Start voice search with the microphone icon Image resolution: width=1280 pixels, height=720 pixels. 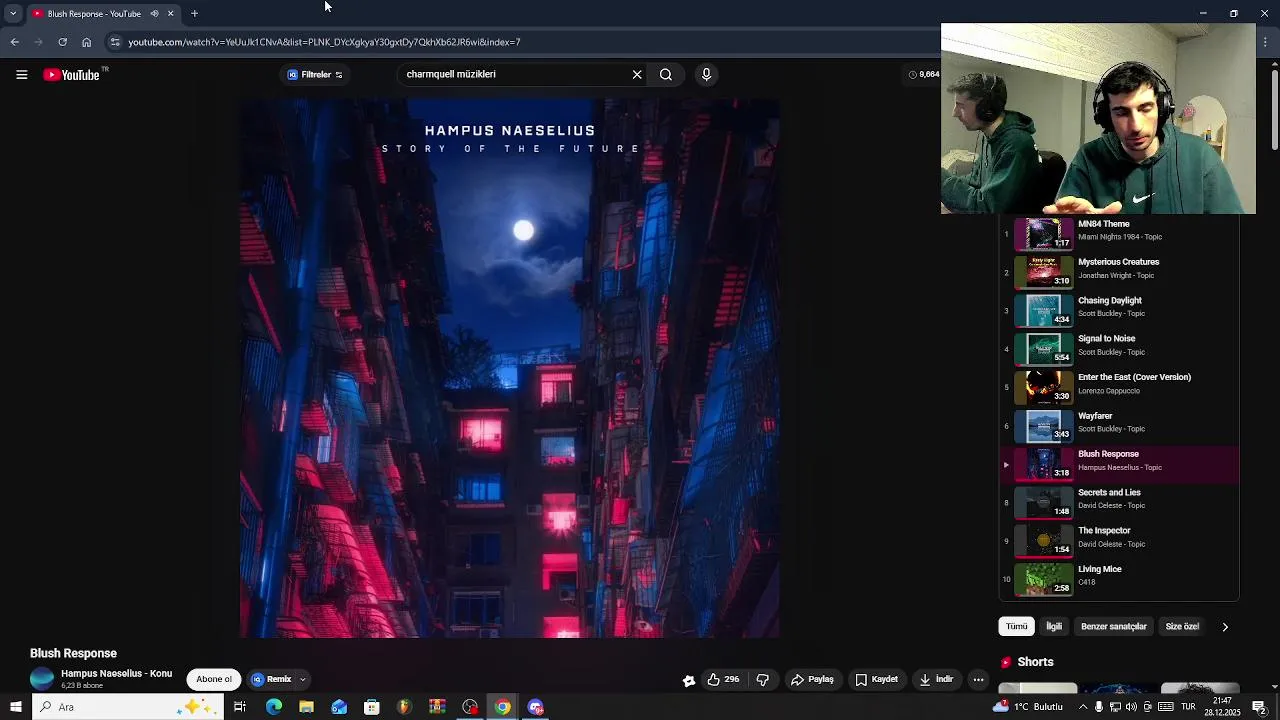pos(706,74)
